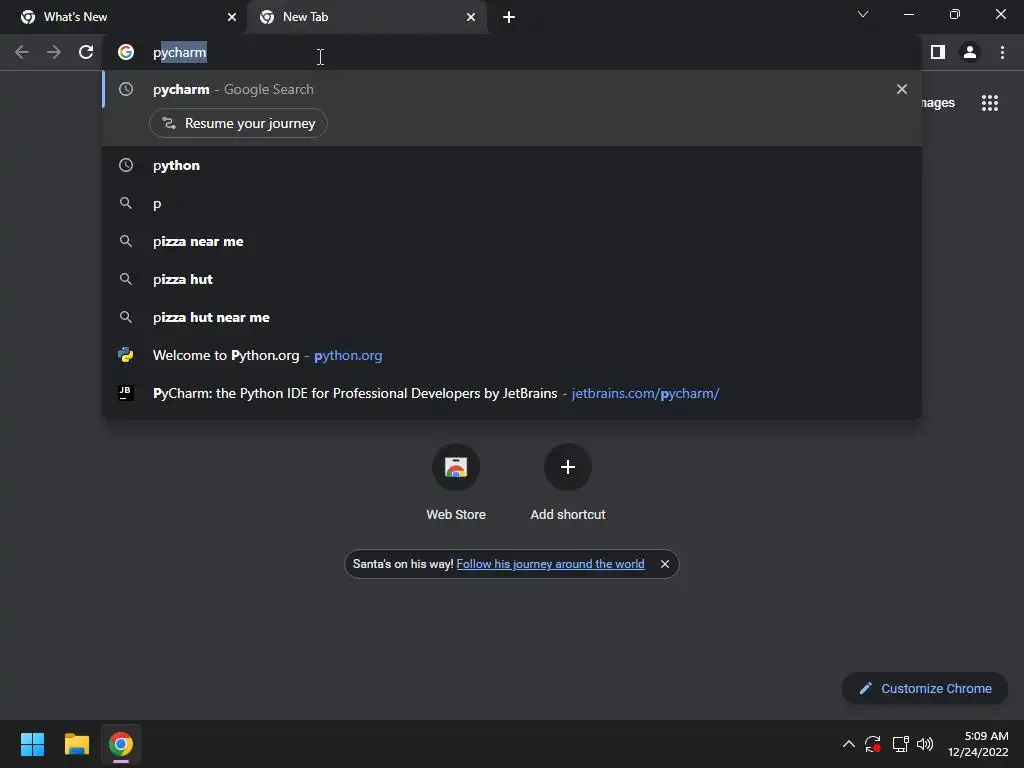Expand the tab search chevron
The height and width of the screenshot is (768, 1024).
coord(863,14)
